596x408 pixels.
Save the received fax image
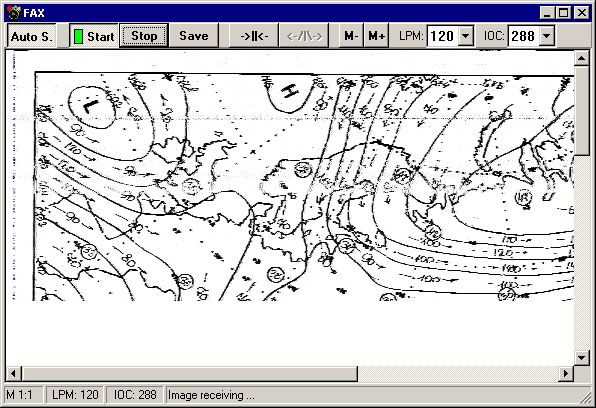[x=194, y=36]
